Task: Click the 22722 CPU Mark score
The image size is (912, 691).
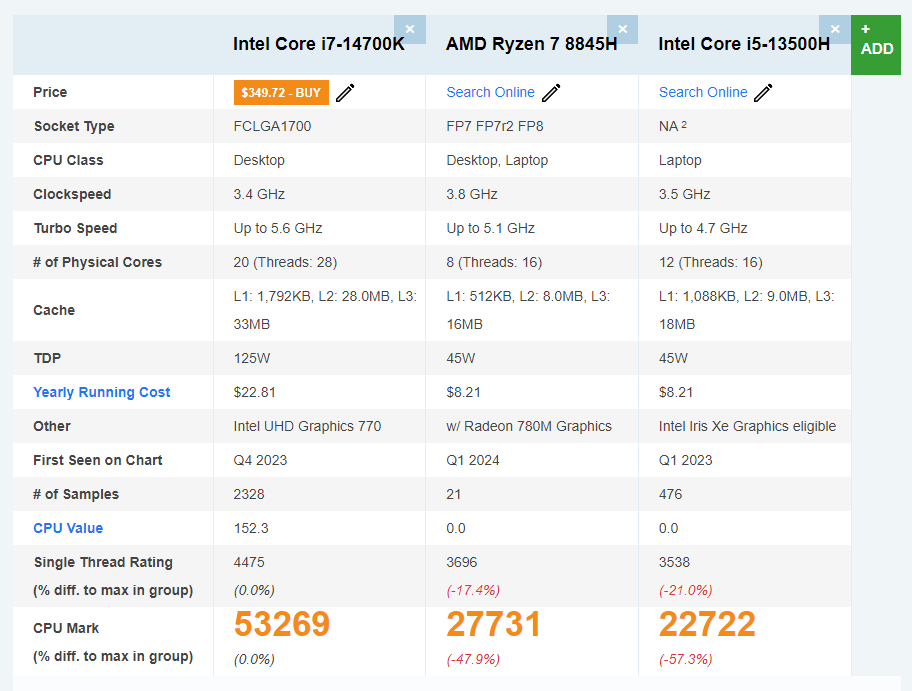Action: [707, 624]
